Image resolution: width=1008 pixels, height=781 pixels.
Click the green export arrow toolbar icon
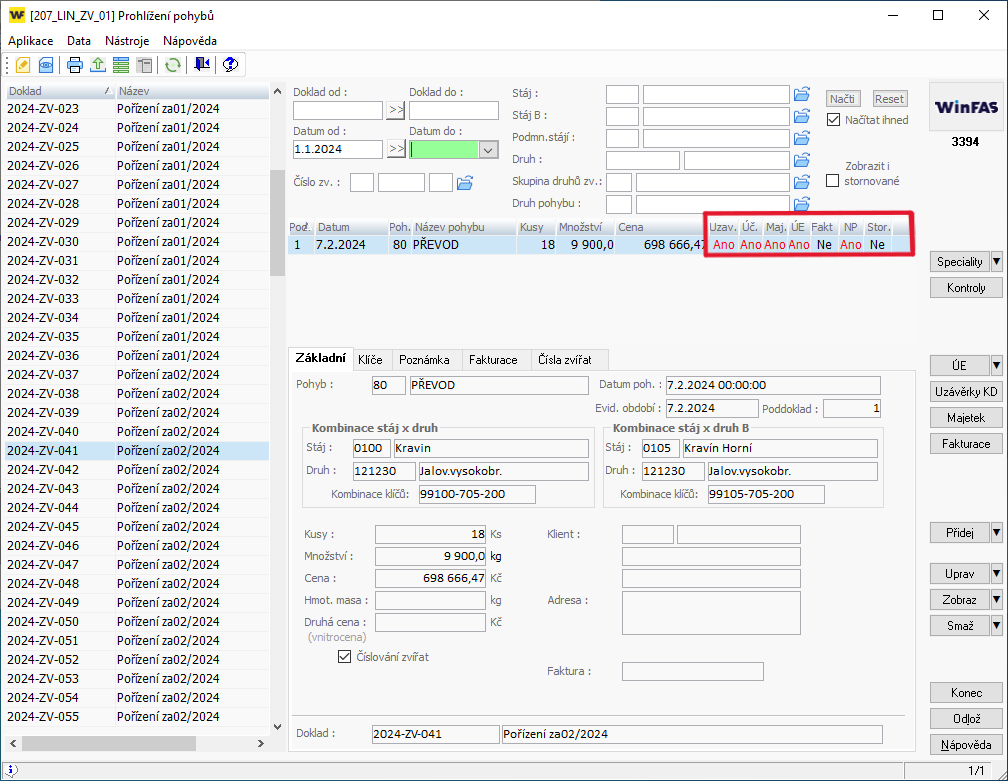tap(98, 65)
